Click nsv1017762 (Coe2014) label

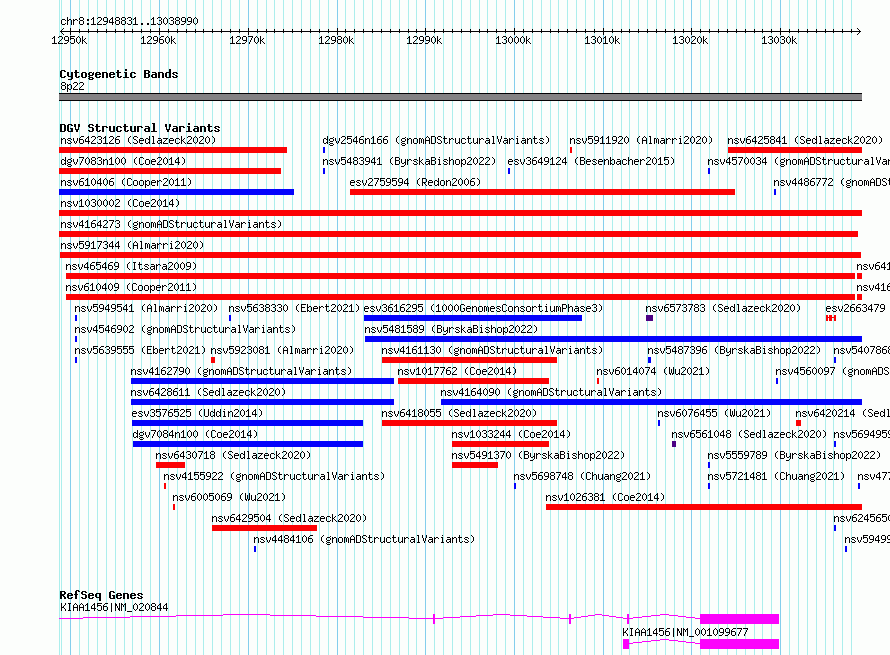tap(457, 371)
